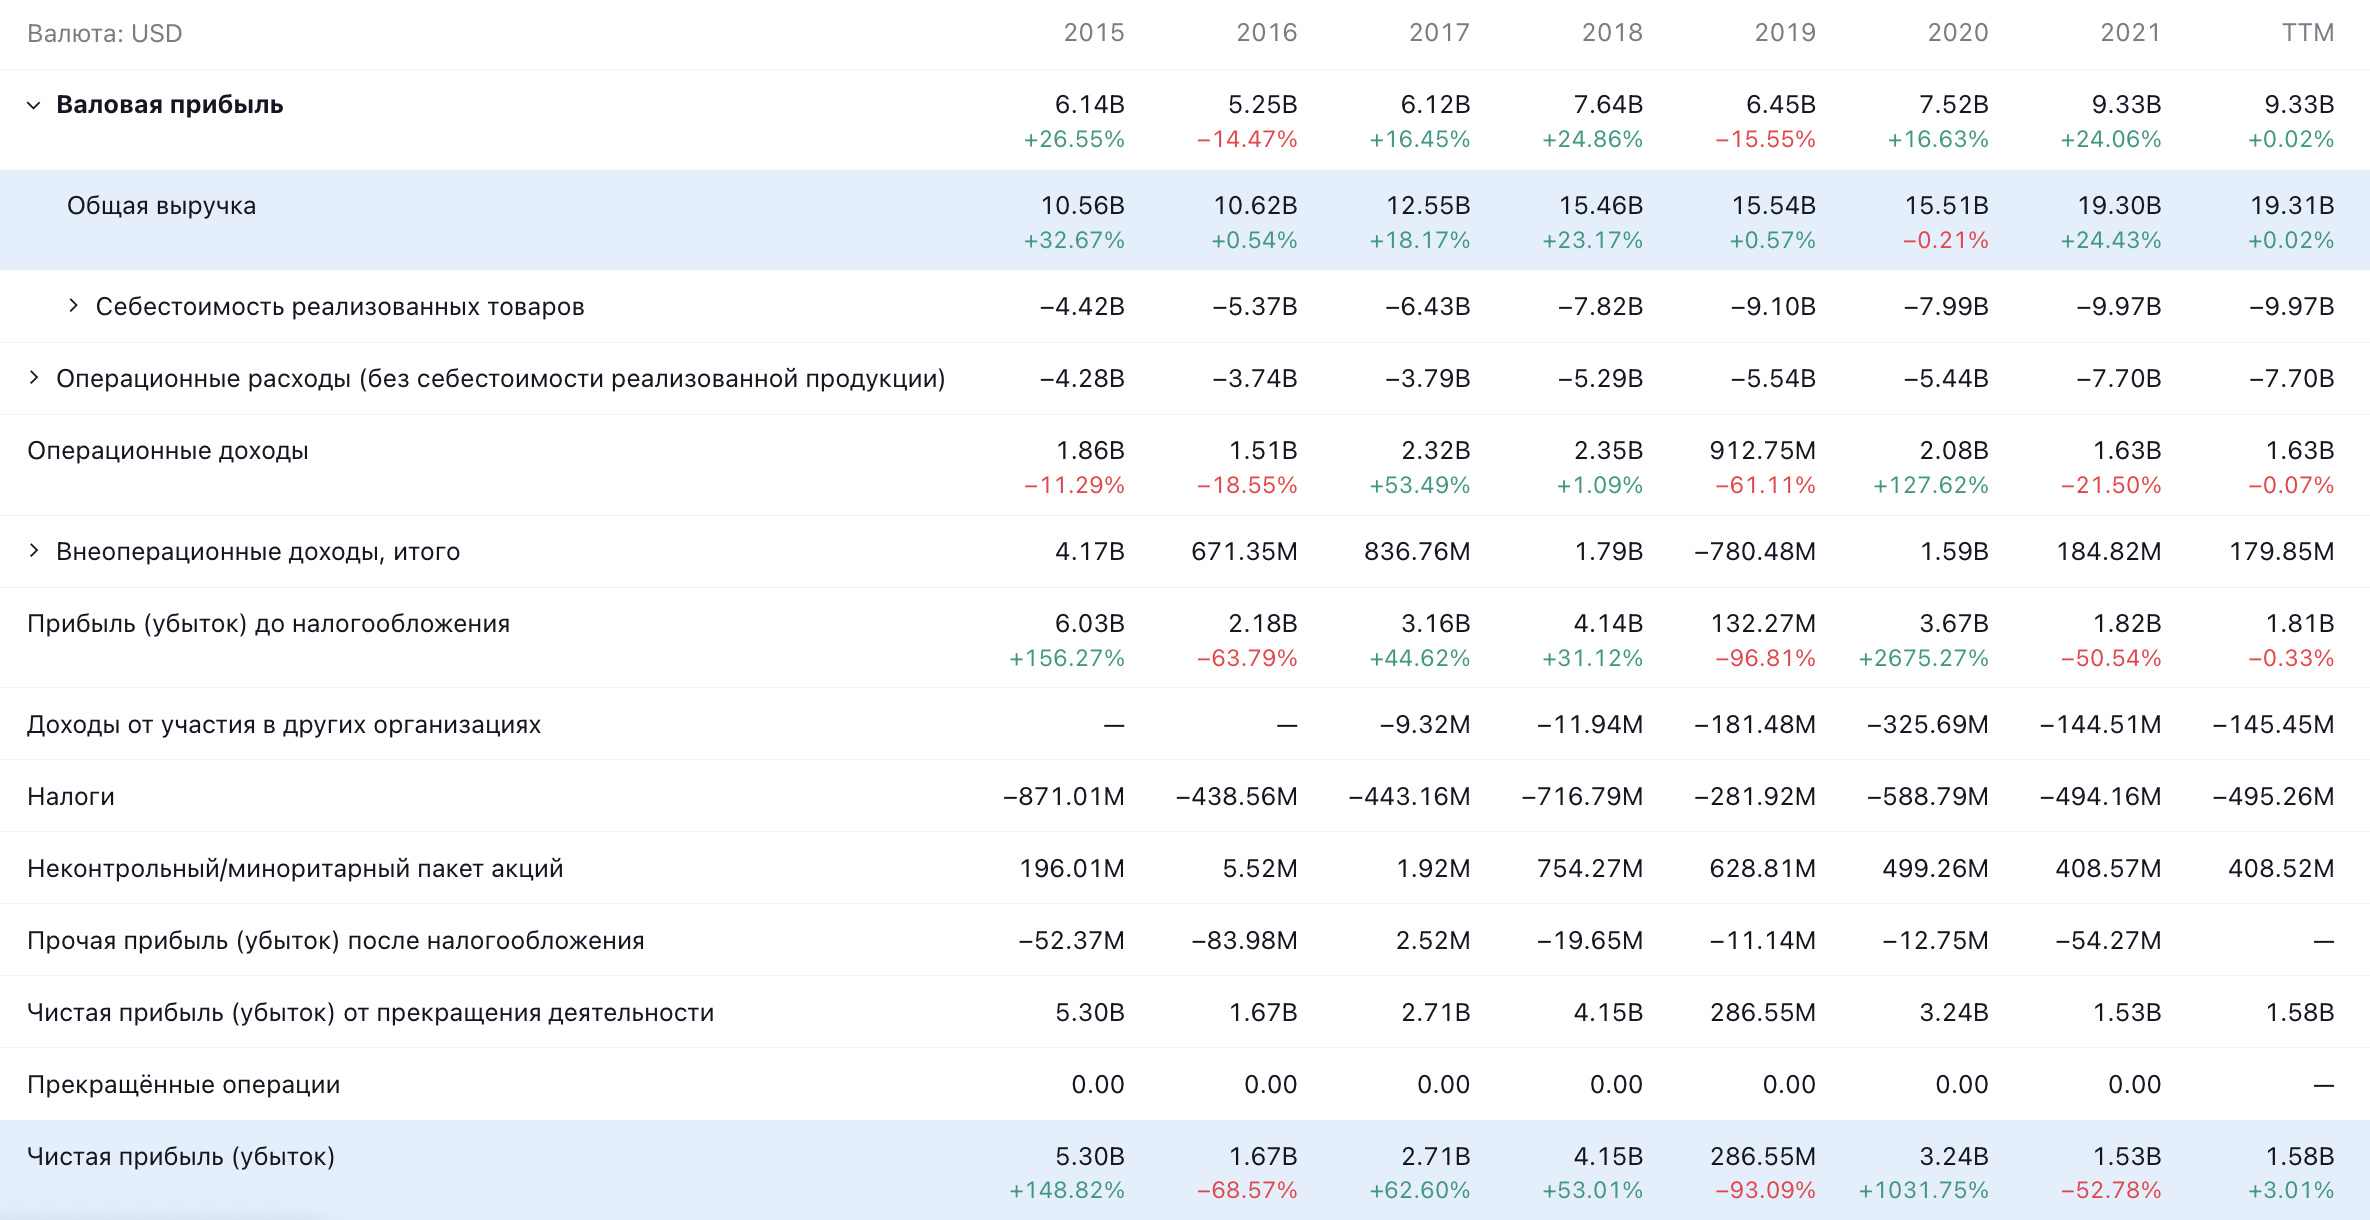The width and height of the screenshot is (2370, 1220).
Task: Select the Общая выручка row label
Action: tap(162, 206)
